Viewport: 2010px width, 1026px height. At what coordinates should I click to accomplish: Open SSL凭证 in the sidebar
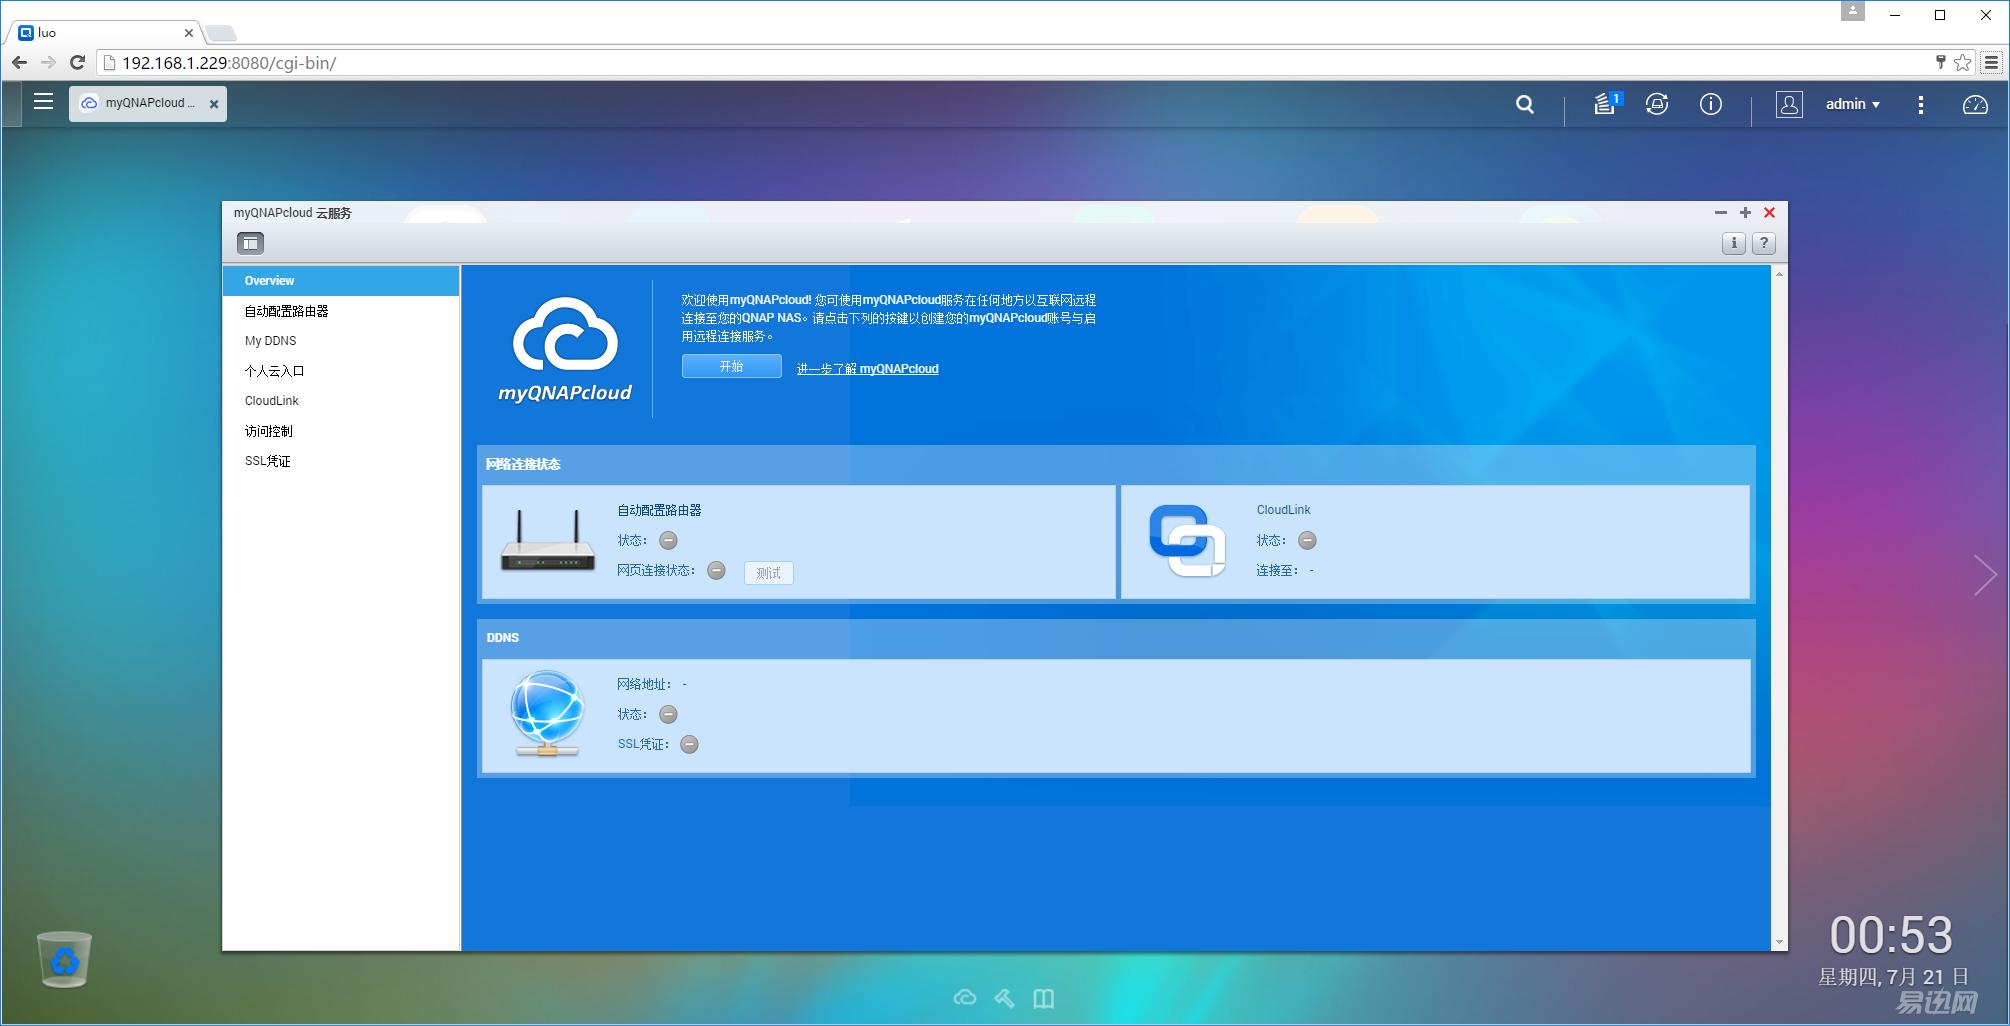341,461
